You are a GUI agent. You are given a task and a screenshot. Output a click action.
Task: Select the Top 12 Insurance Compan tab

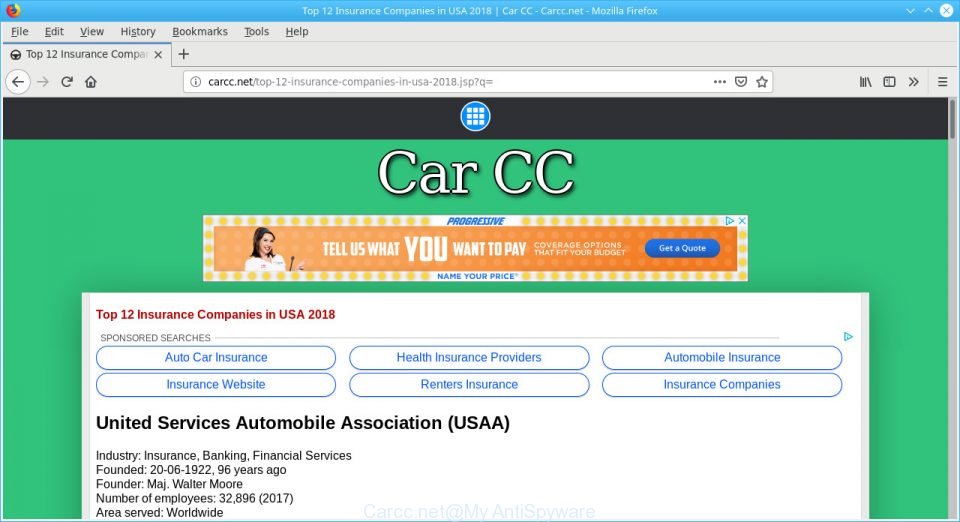tap(86, 54)
